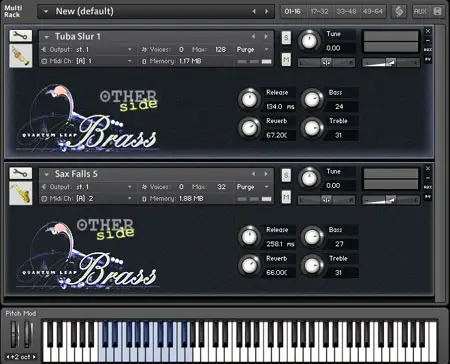
Task: Click the Tuba Slur 1 volume slider
Action: pyautogui.click(x=391, y=62)
